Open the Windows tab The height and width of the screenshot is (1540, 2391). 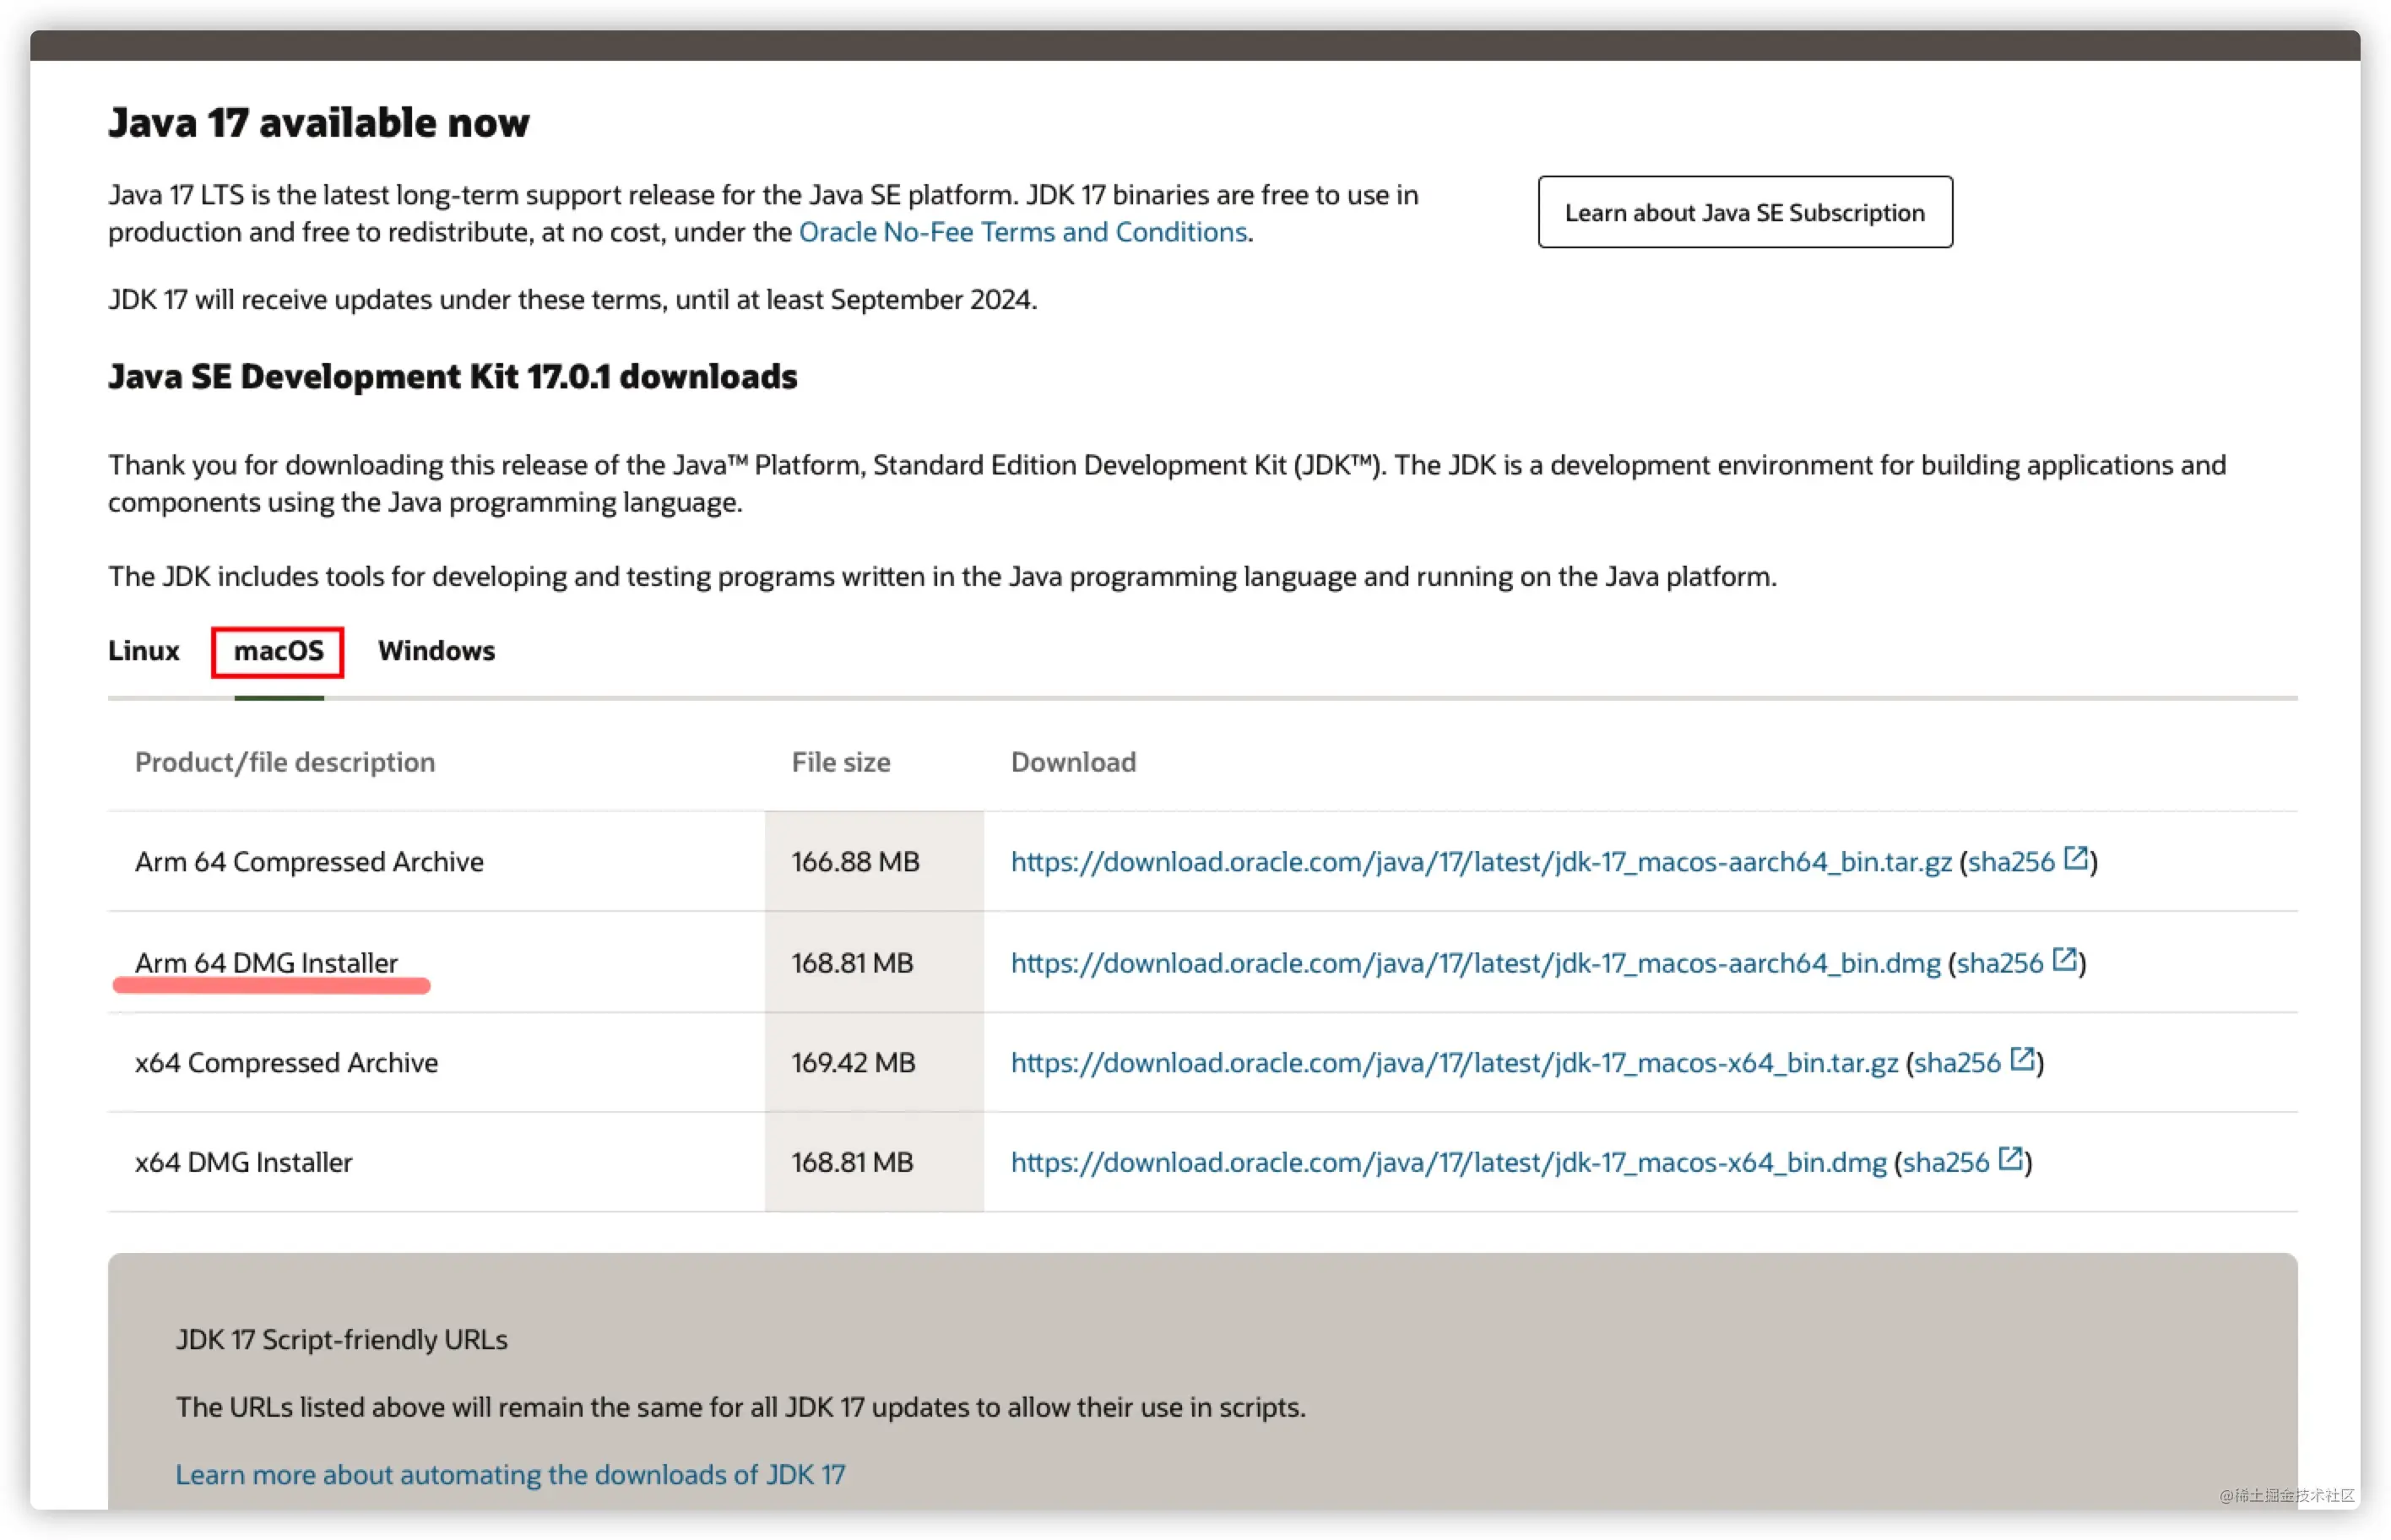click(436, 651)
